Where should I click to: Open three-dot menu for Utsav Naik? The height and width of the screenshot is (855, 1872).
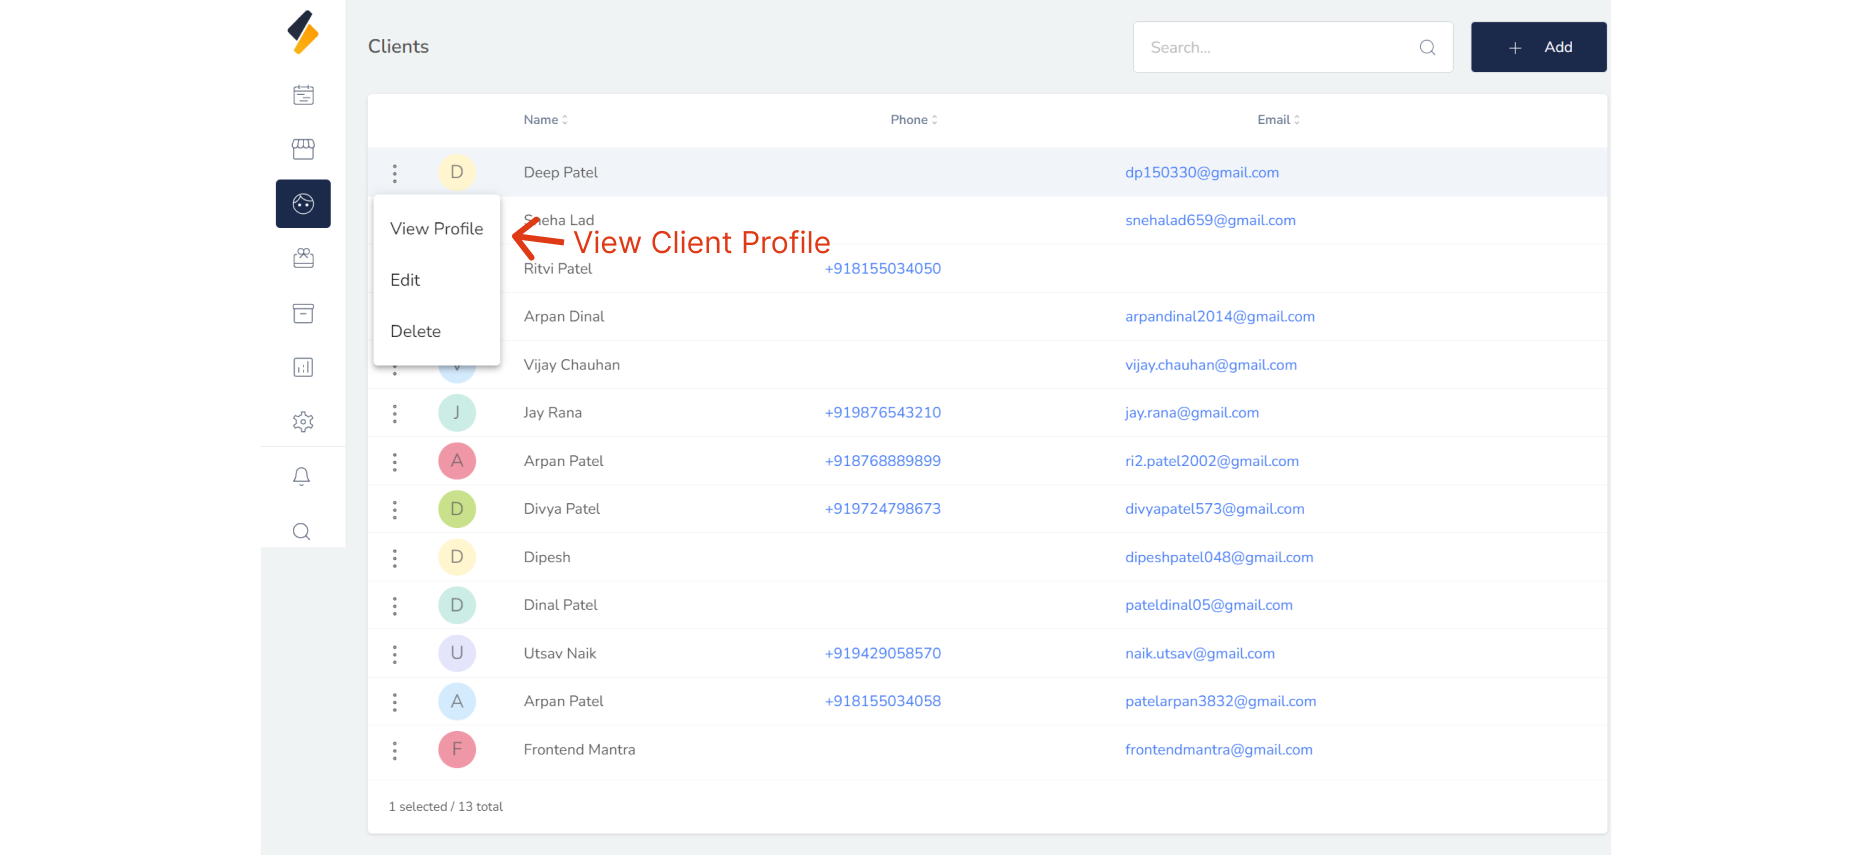coord(395,654)
